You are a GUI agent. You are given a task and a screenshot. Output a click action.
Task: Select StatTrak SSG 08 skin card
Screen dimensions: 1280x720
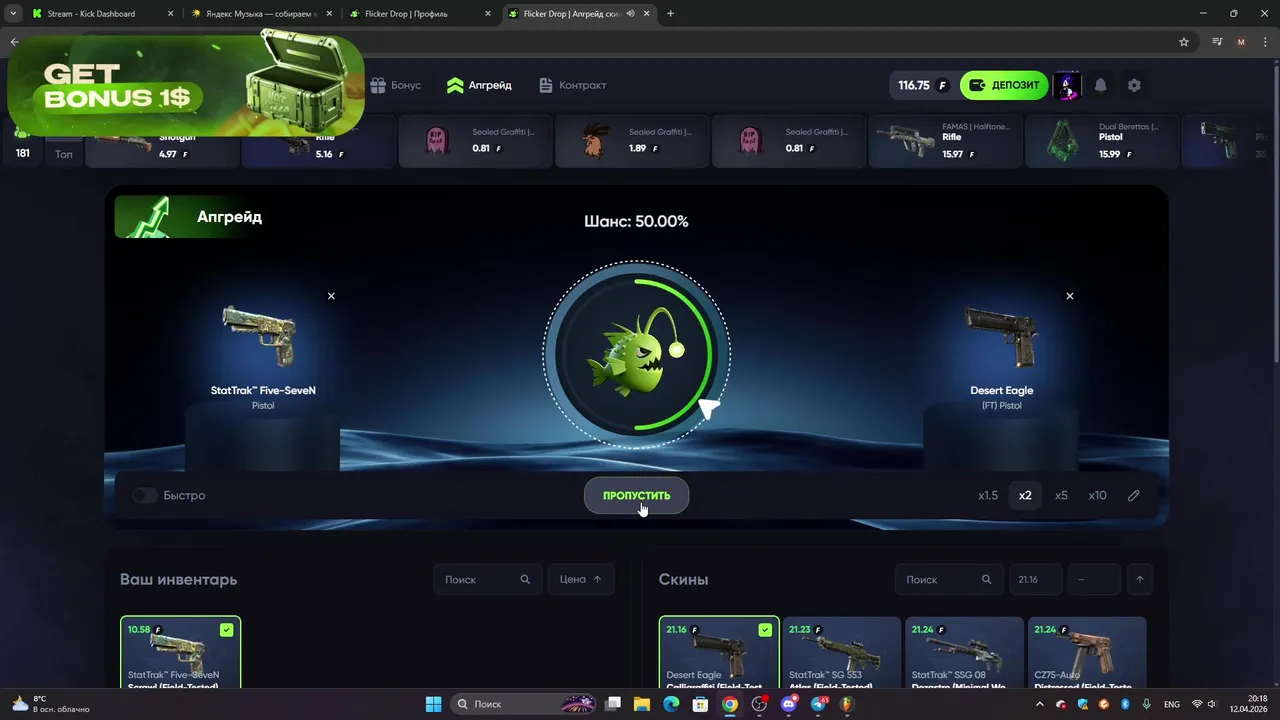964,653
